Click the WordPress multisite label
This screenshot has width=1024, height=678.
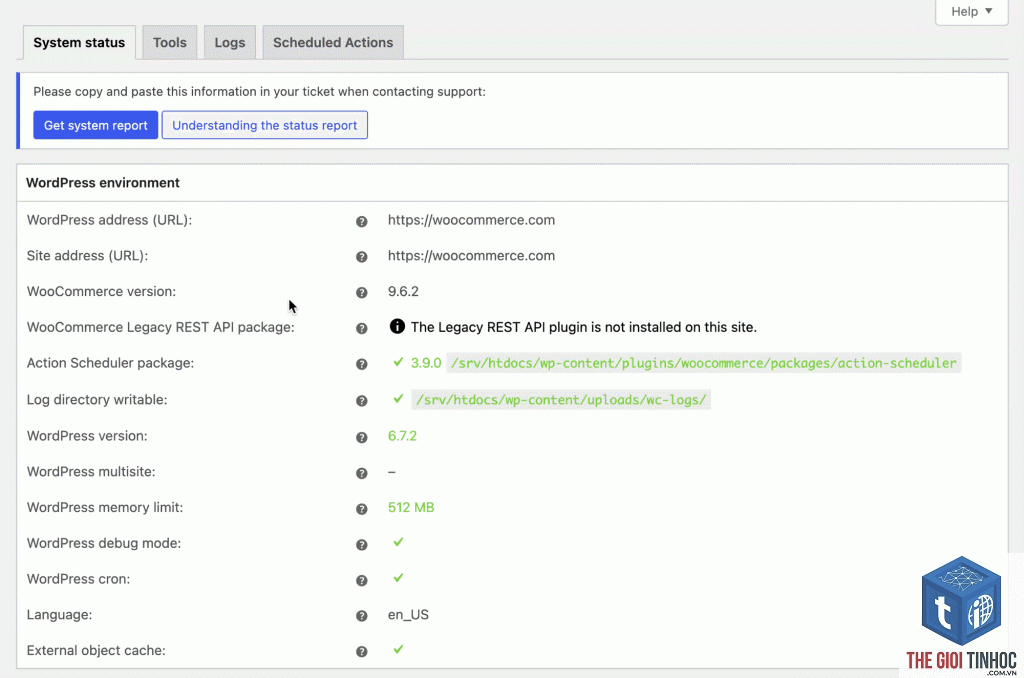point(91,472)
